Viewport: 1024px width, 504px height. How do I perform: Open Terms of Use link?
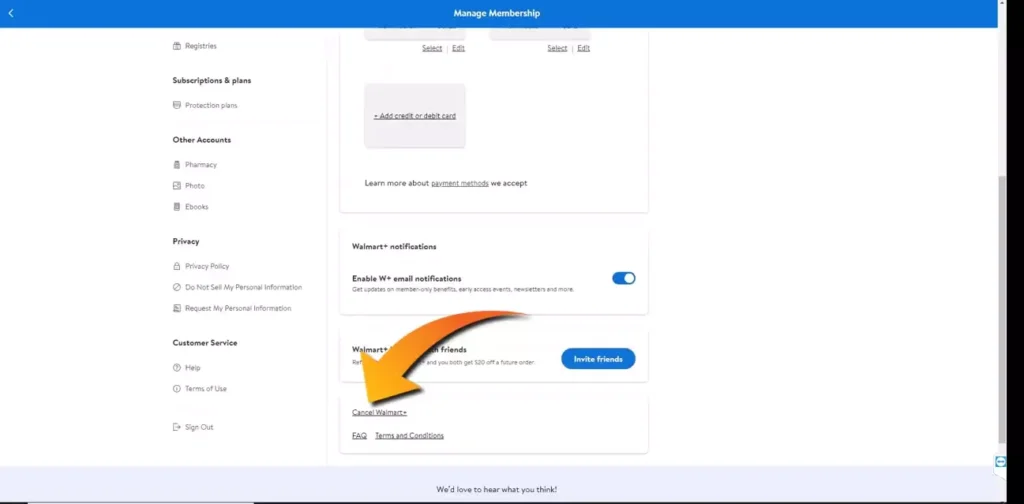click(x=206, y=388)
